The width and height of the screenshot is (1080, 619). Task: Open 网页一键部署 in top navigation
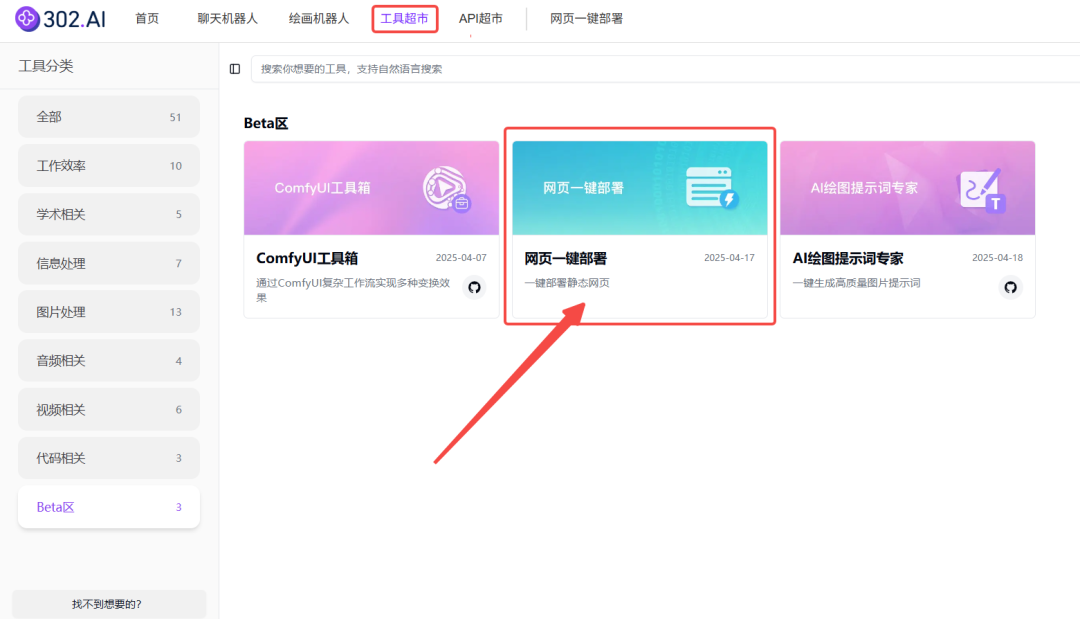tap(586, 19)
